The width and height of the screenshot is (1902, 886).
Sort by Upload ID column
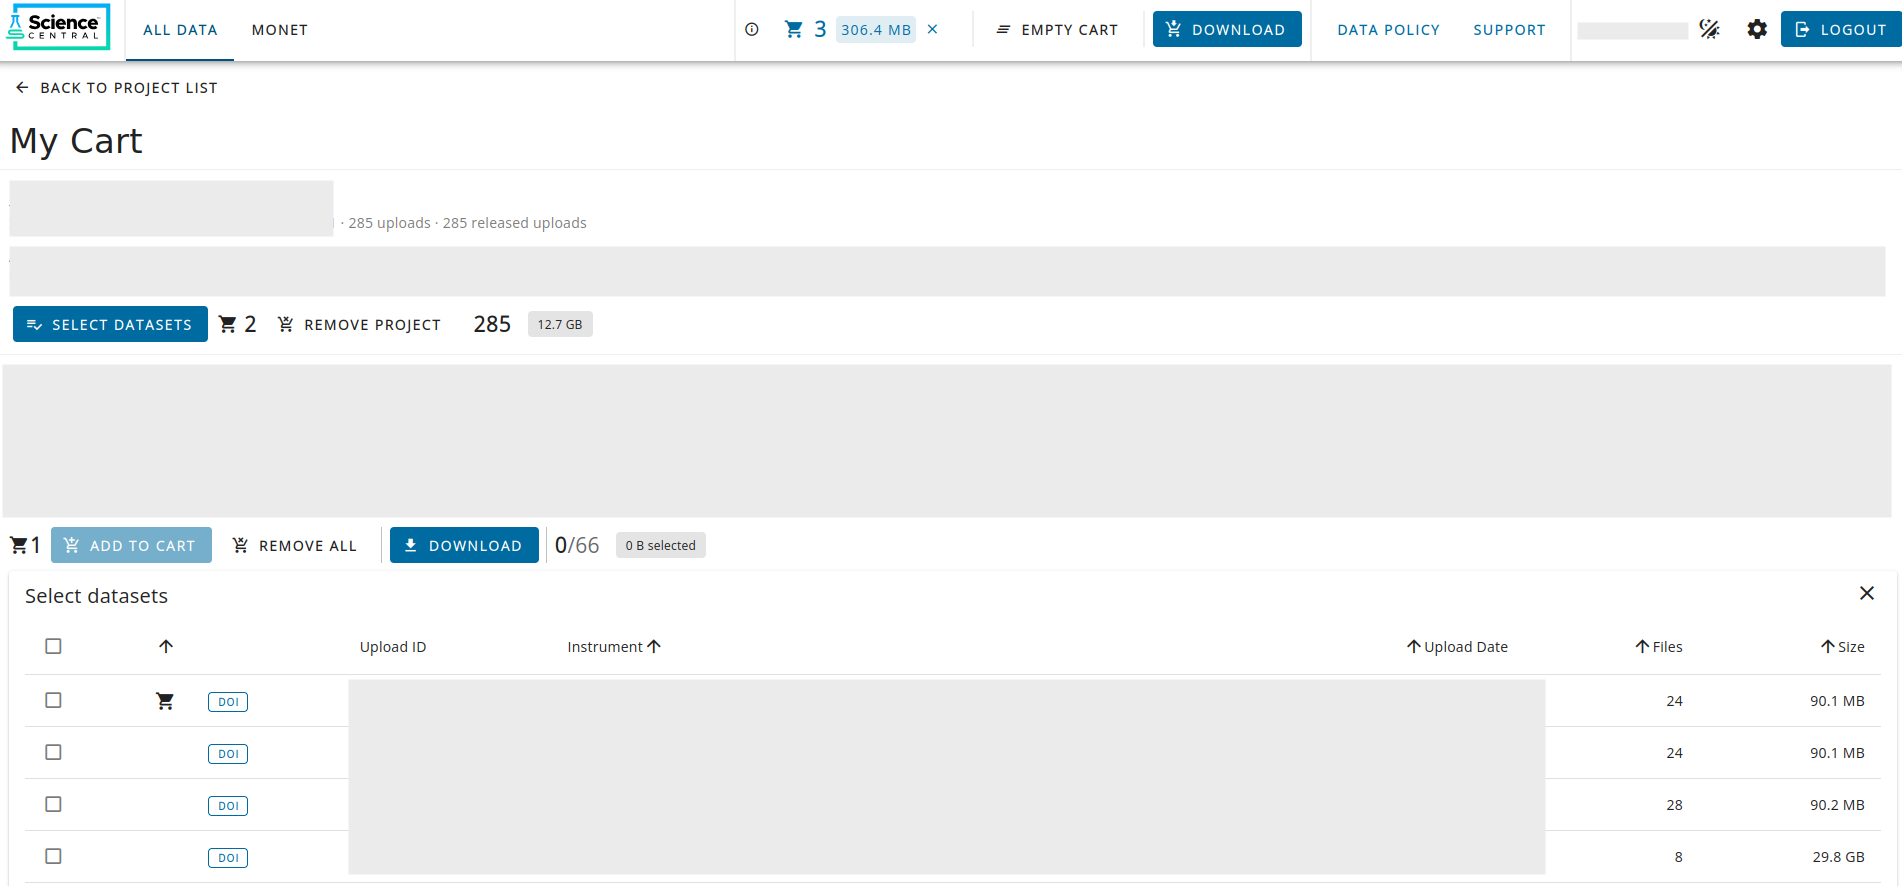[393, 647]
